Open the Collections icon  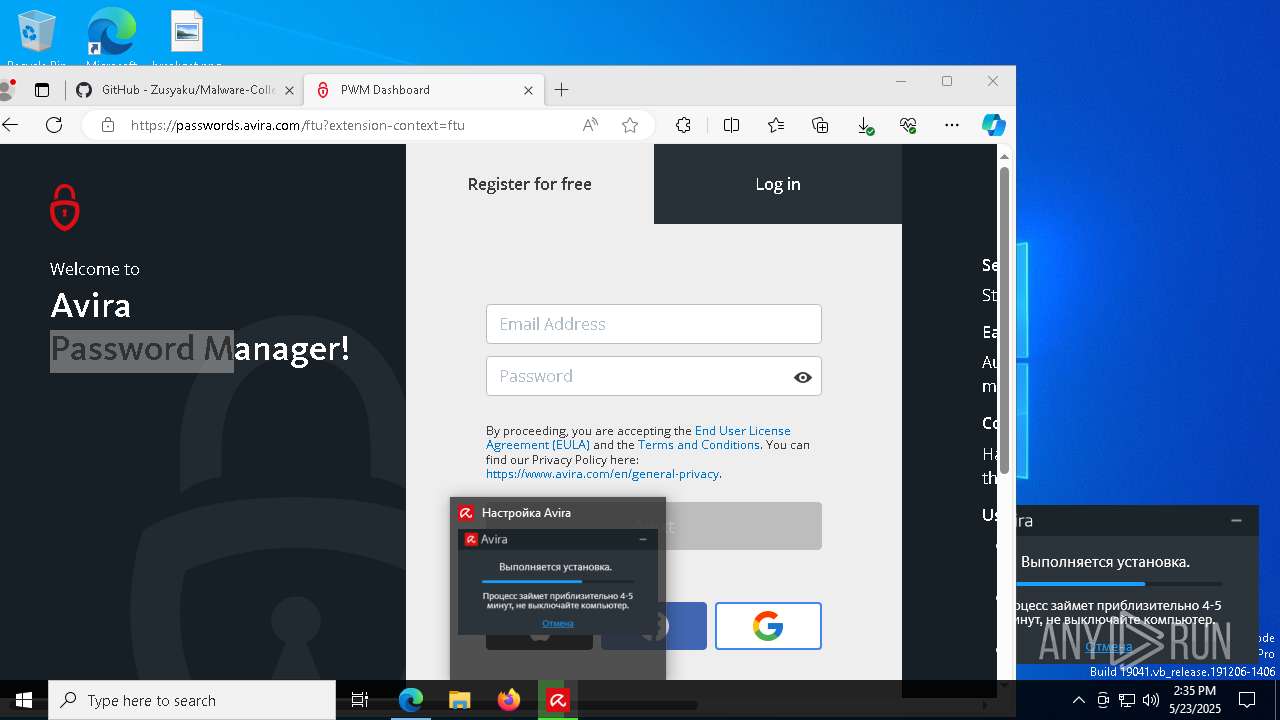(820, 125)
